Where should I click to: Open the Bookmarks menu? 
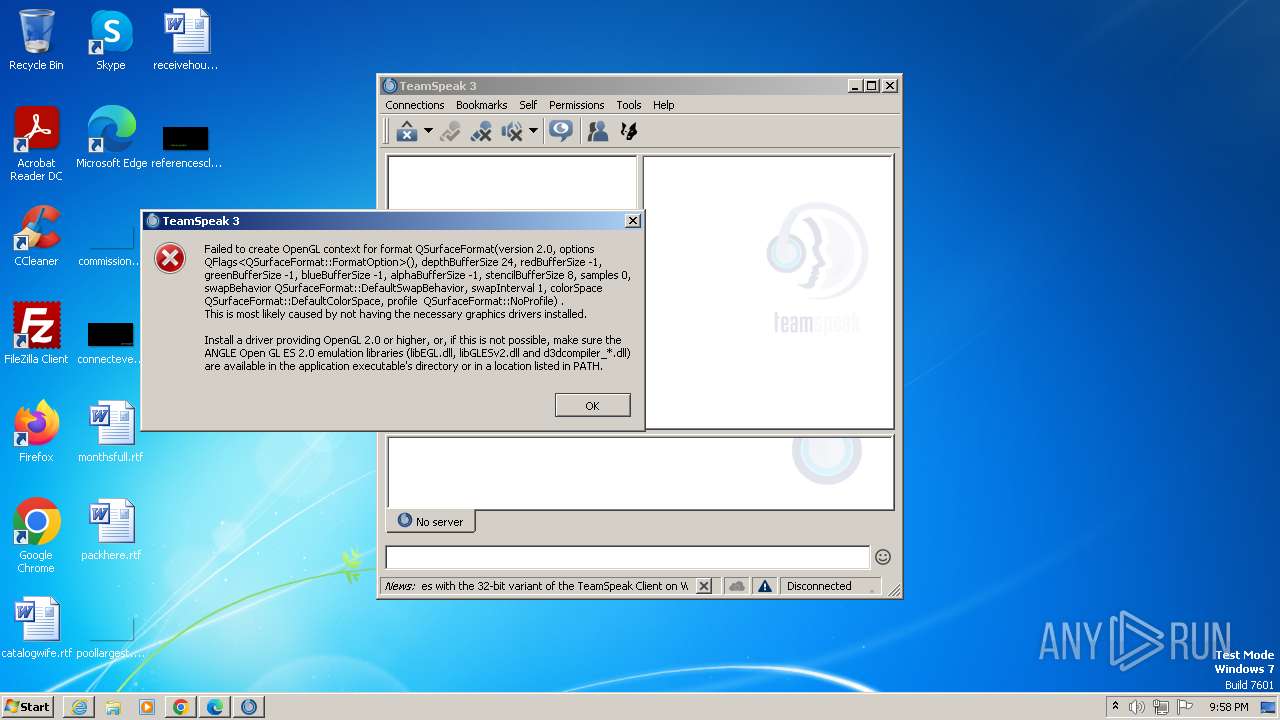481,105
